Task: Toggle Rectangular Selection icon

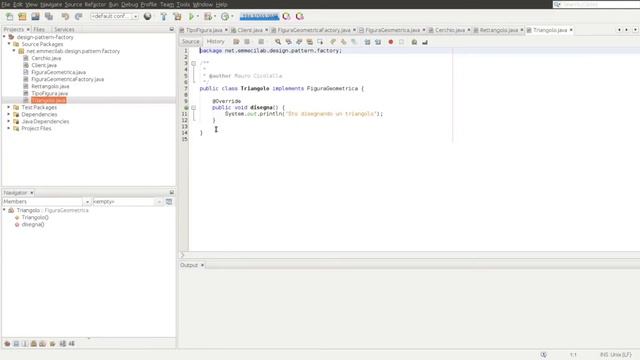Action: tap(320, 42)
